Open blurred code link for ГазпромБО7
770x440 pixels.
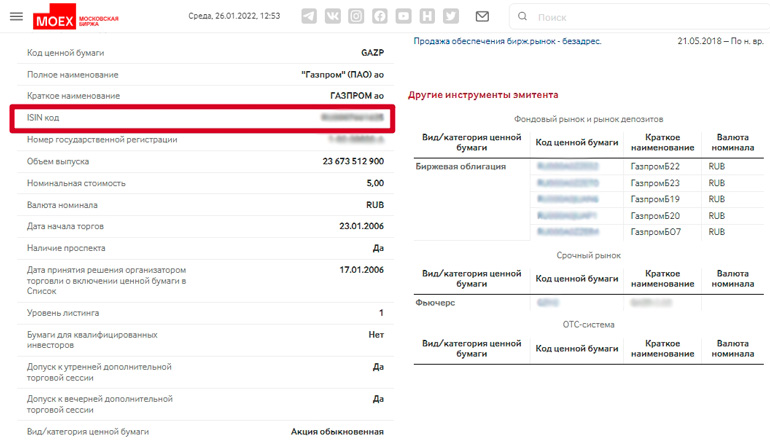[568, 232]
